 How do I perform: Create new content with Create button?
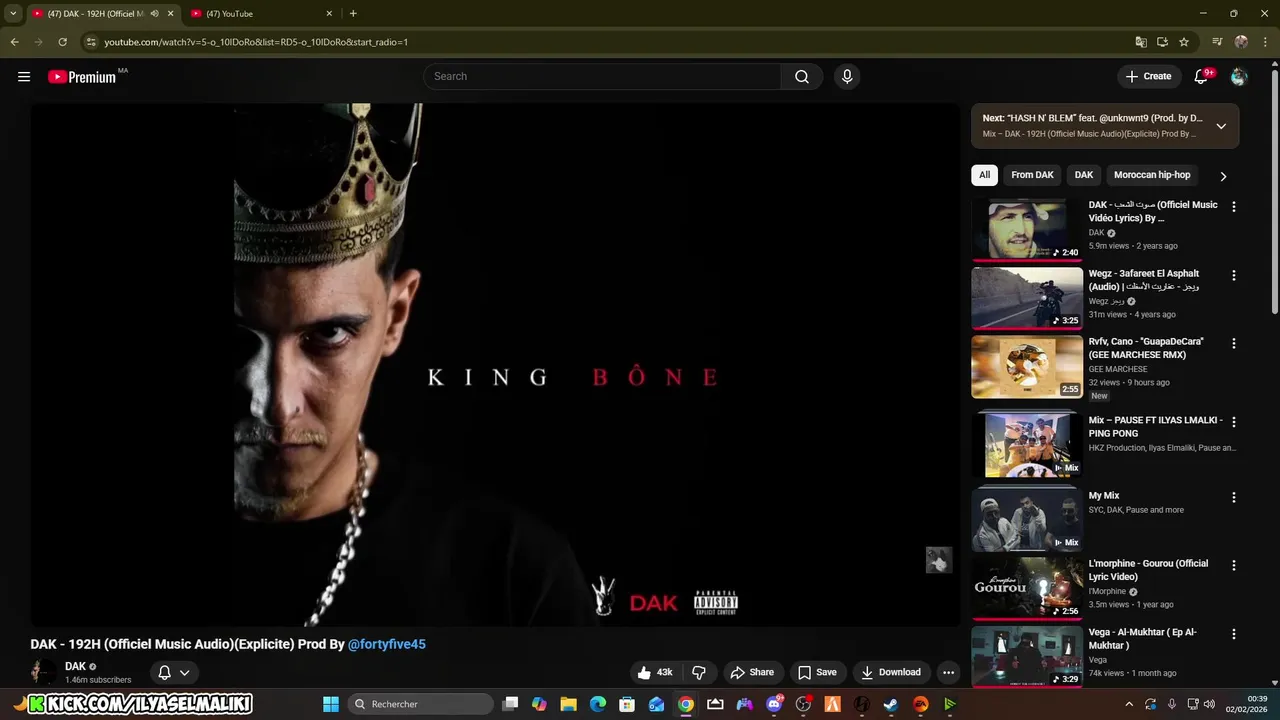pos(1148,76)
